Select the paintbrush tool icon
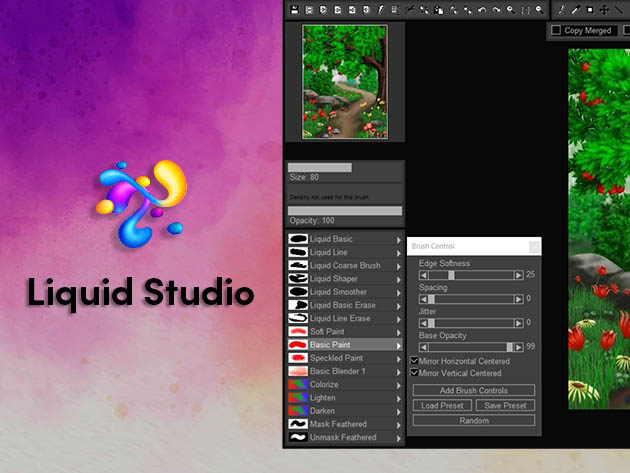 pyautogui.click(x=561, y=10)
